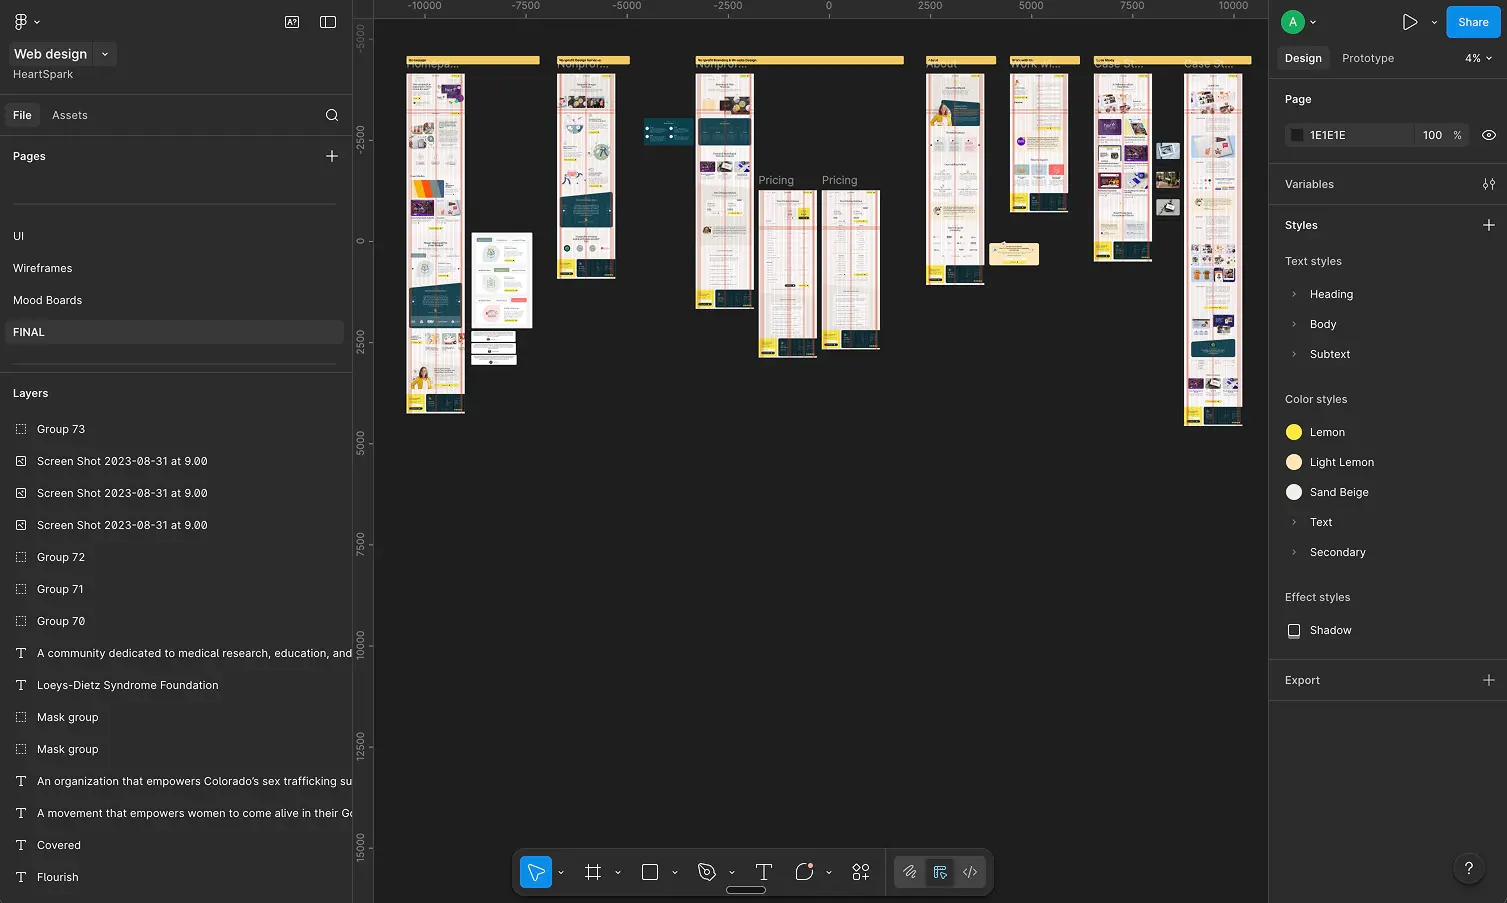Open the resources panel icon

pos(292,21)
